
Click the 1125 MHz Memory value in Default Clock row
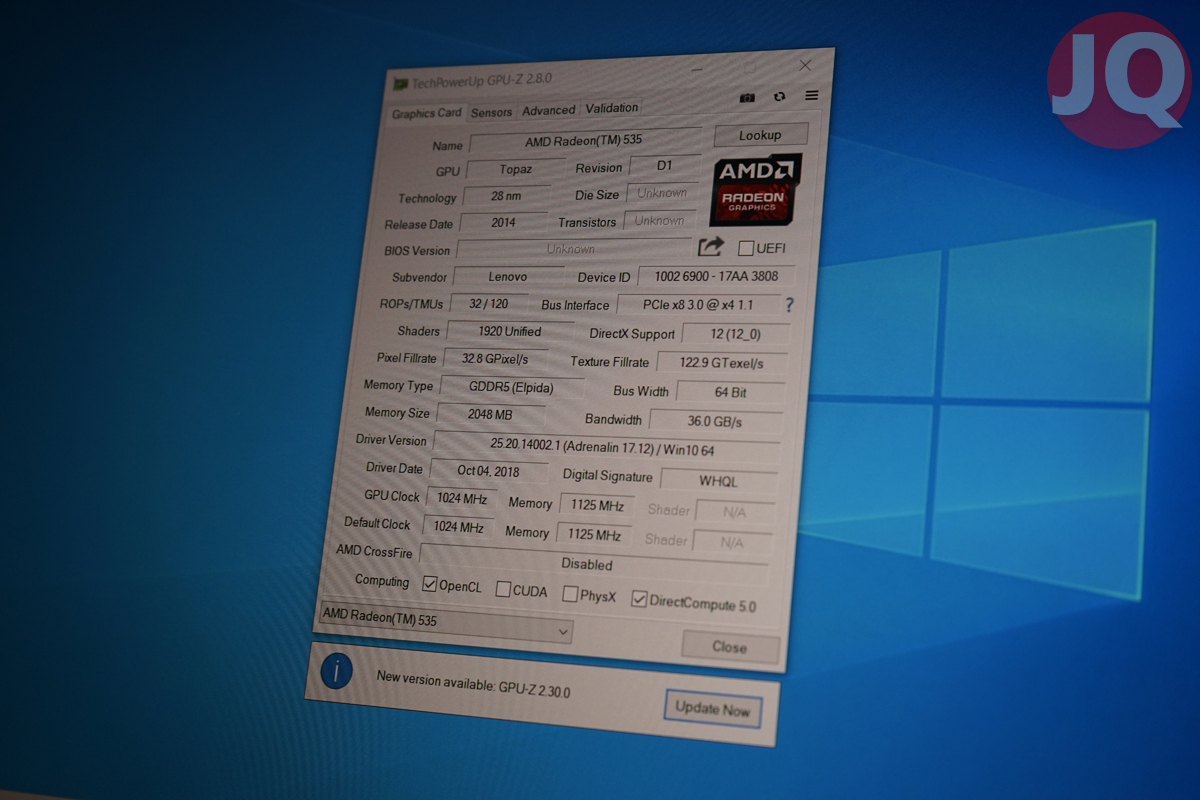pyautogui.click(x=594, y=534)
